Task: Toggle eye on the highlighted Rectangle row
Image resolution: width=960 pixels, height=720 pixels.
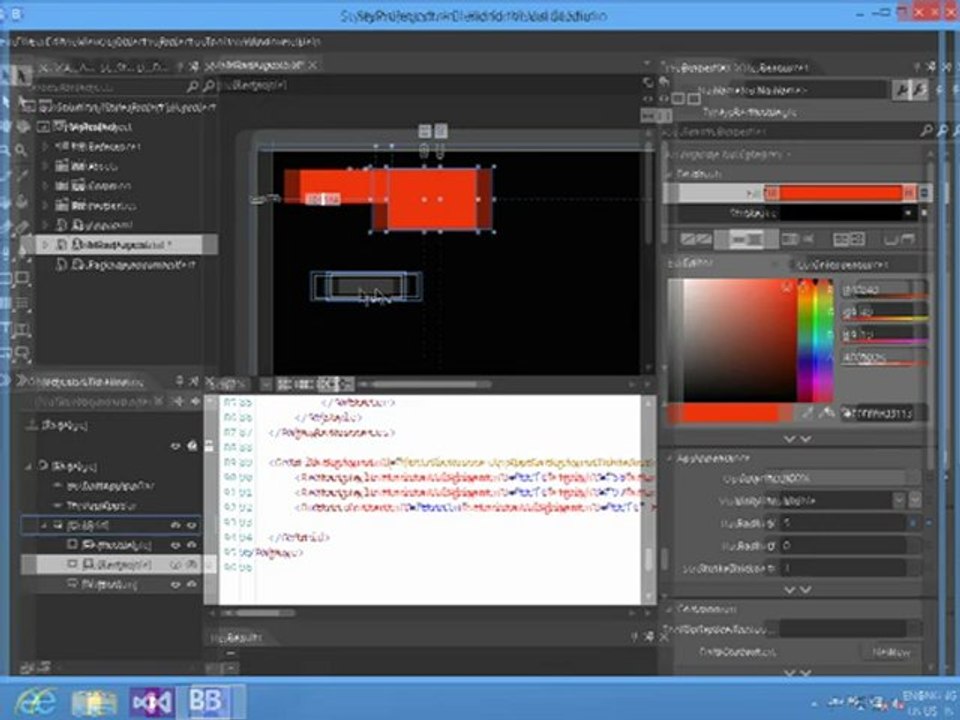Action: click(x=176, y=564)
